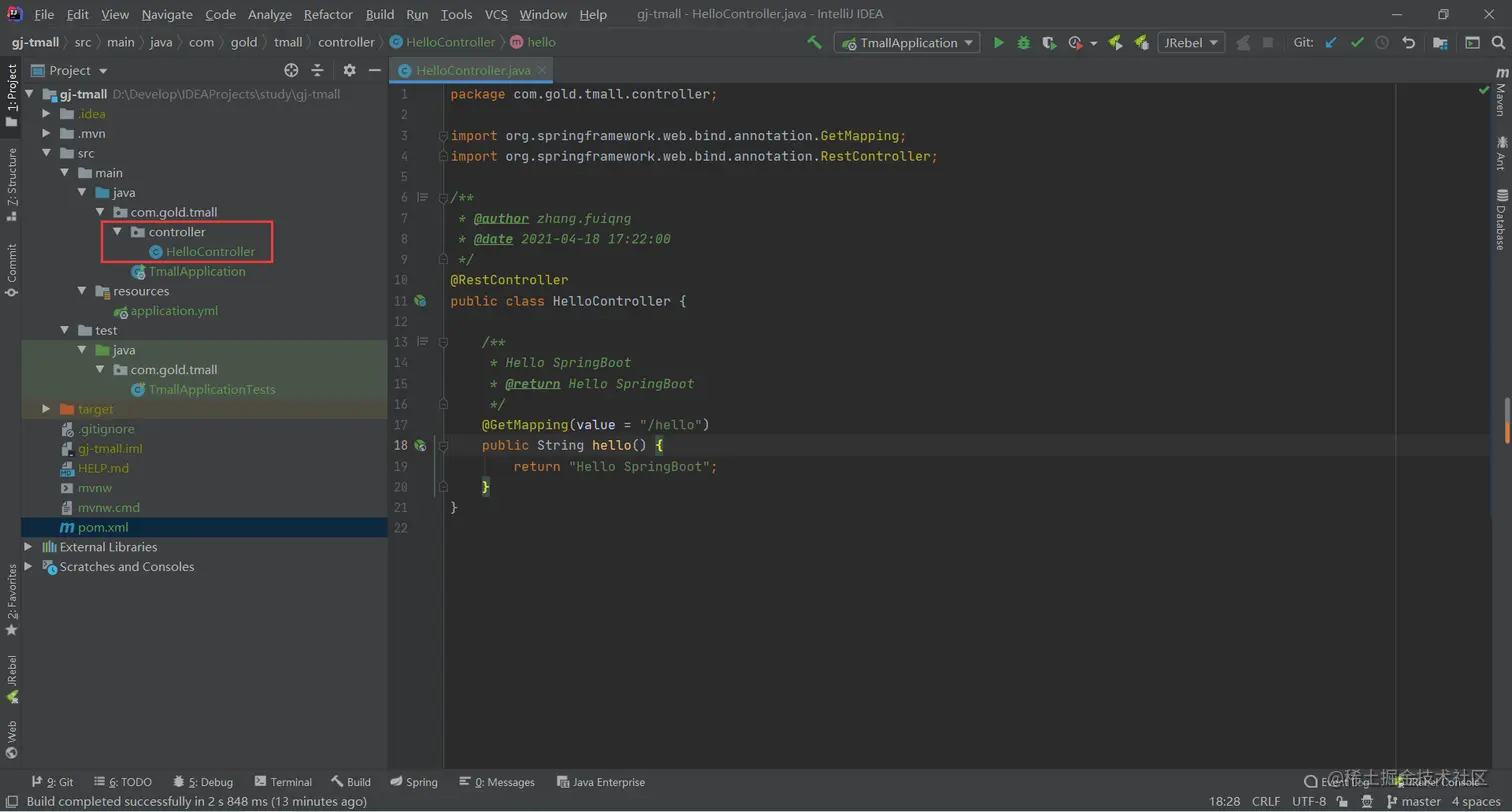Click the master Git branch in status bar
The height and width of the screenshot is (812, 1512).
tap(1420, 802)
